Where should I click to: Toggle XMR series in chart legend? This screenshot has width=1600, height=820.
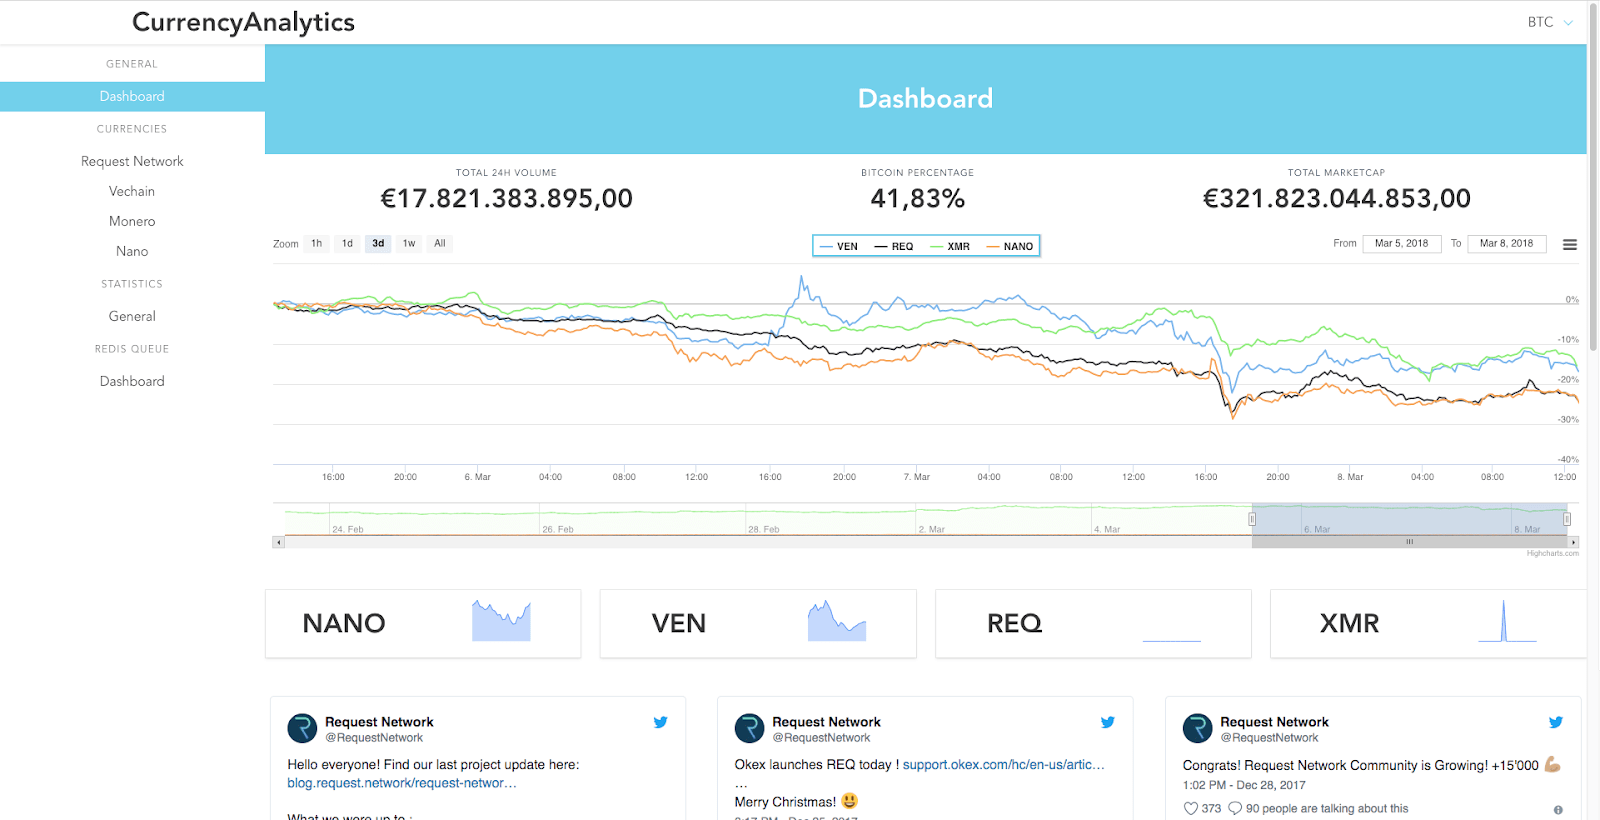(950, 246)
